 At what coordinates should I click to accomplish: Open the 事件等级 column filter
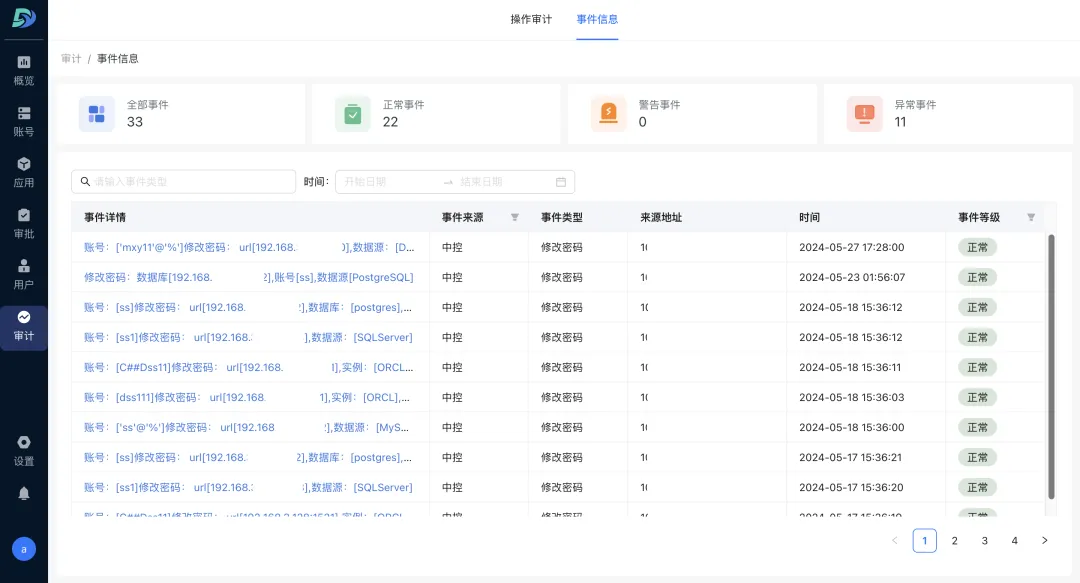tap(1031, 217)
